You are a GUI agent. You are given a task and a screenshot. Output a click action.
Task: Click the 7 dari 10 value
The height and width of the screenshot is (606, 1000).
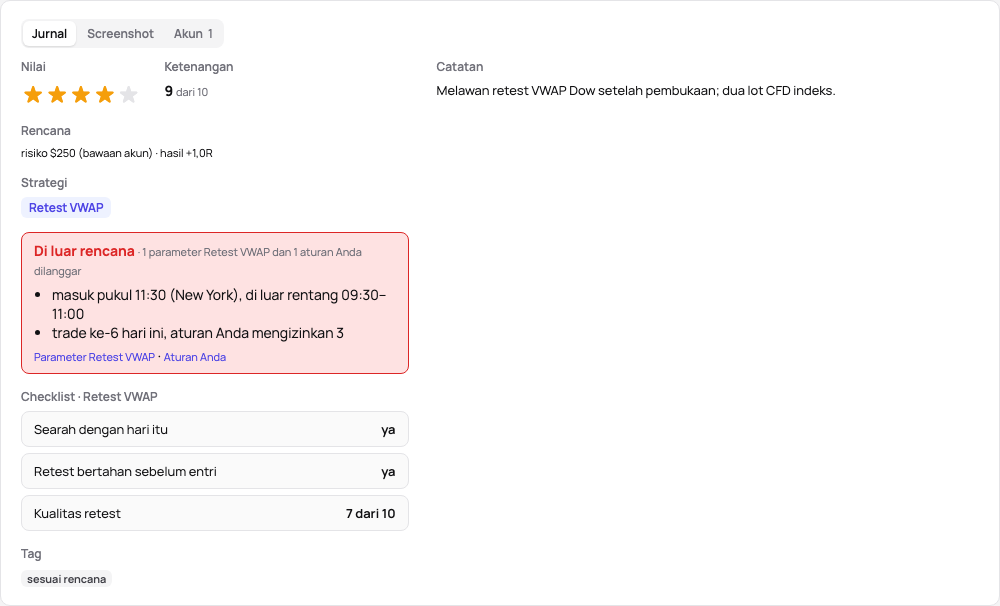(x=371, y=514)
